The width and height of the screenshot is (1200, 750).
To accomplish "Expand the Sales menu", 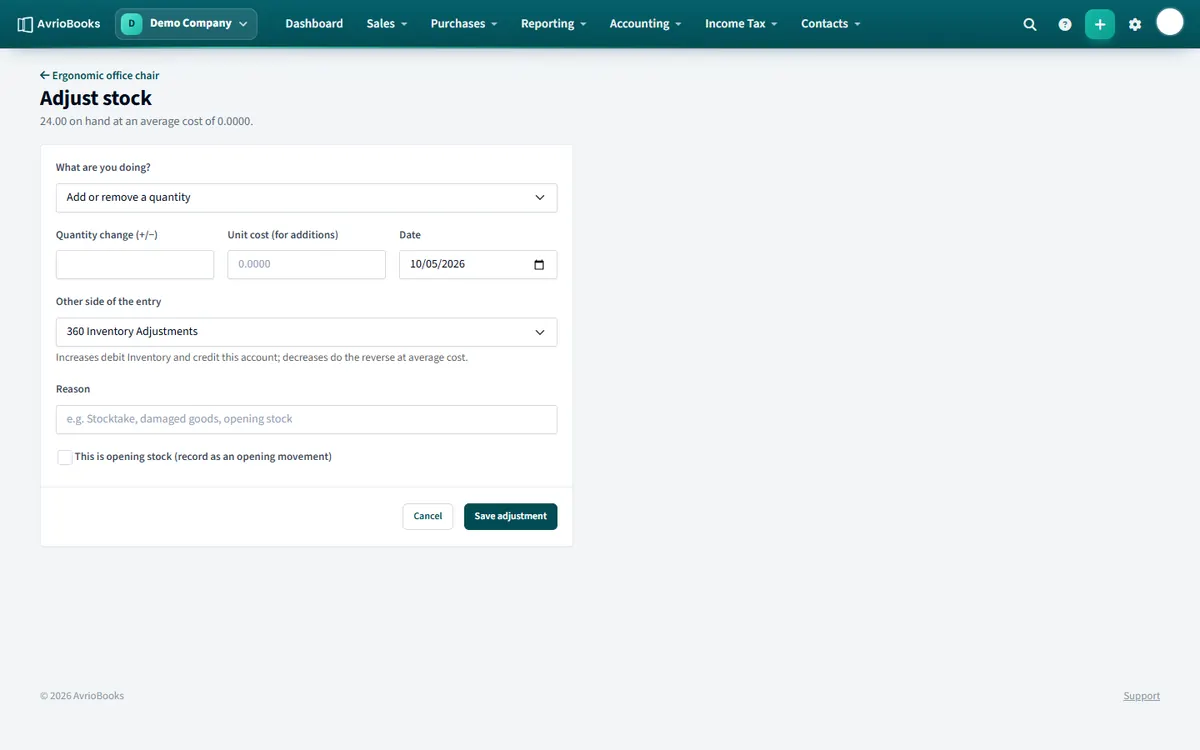I will (x=387, y=24).
